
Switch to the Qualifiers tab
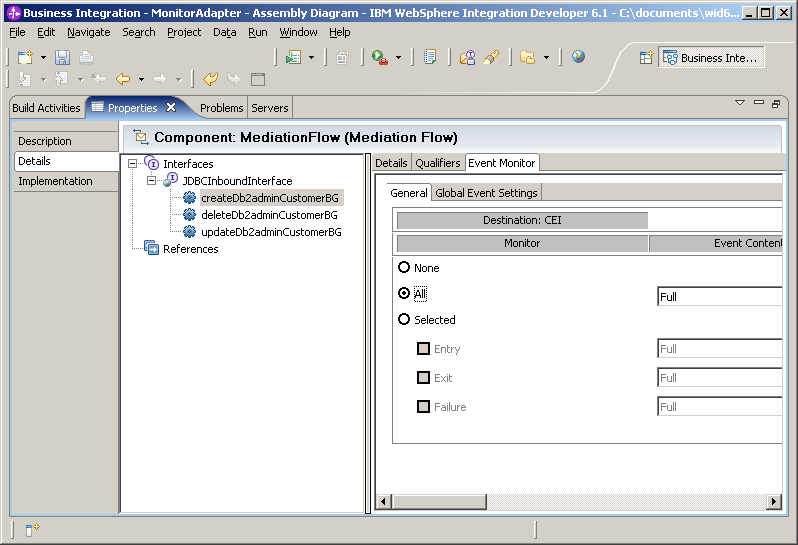[x=438, y=163]
